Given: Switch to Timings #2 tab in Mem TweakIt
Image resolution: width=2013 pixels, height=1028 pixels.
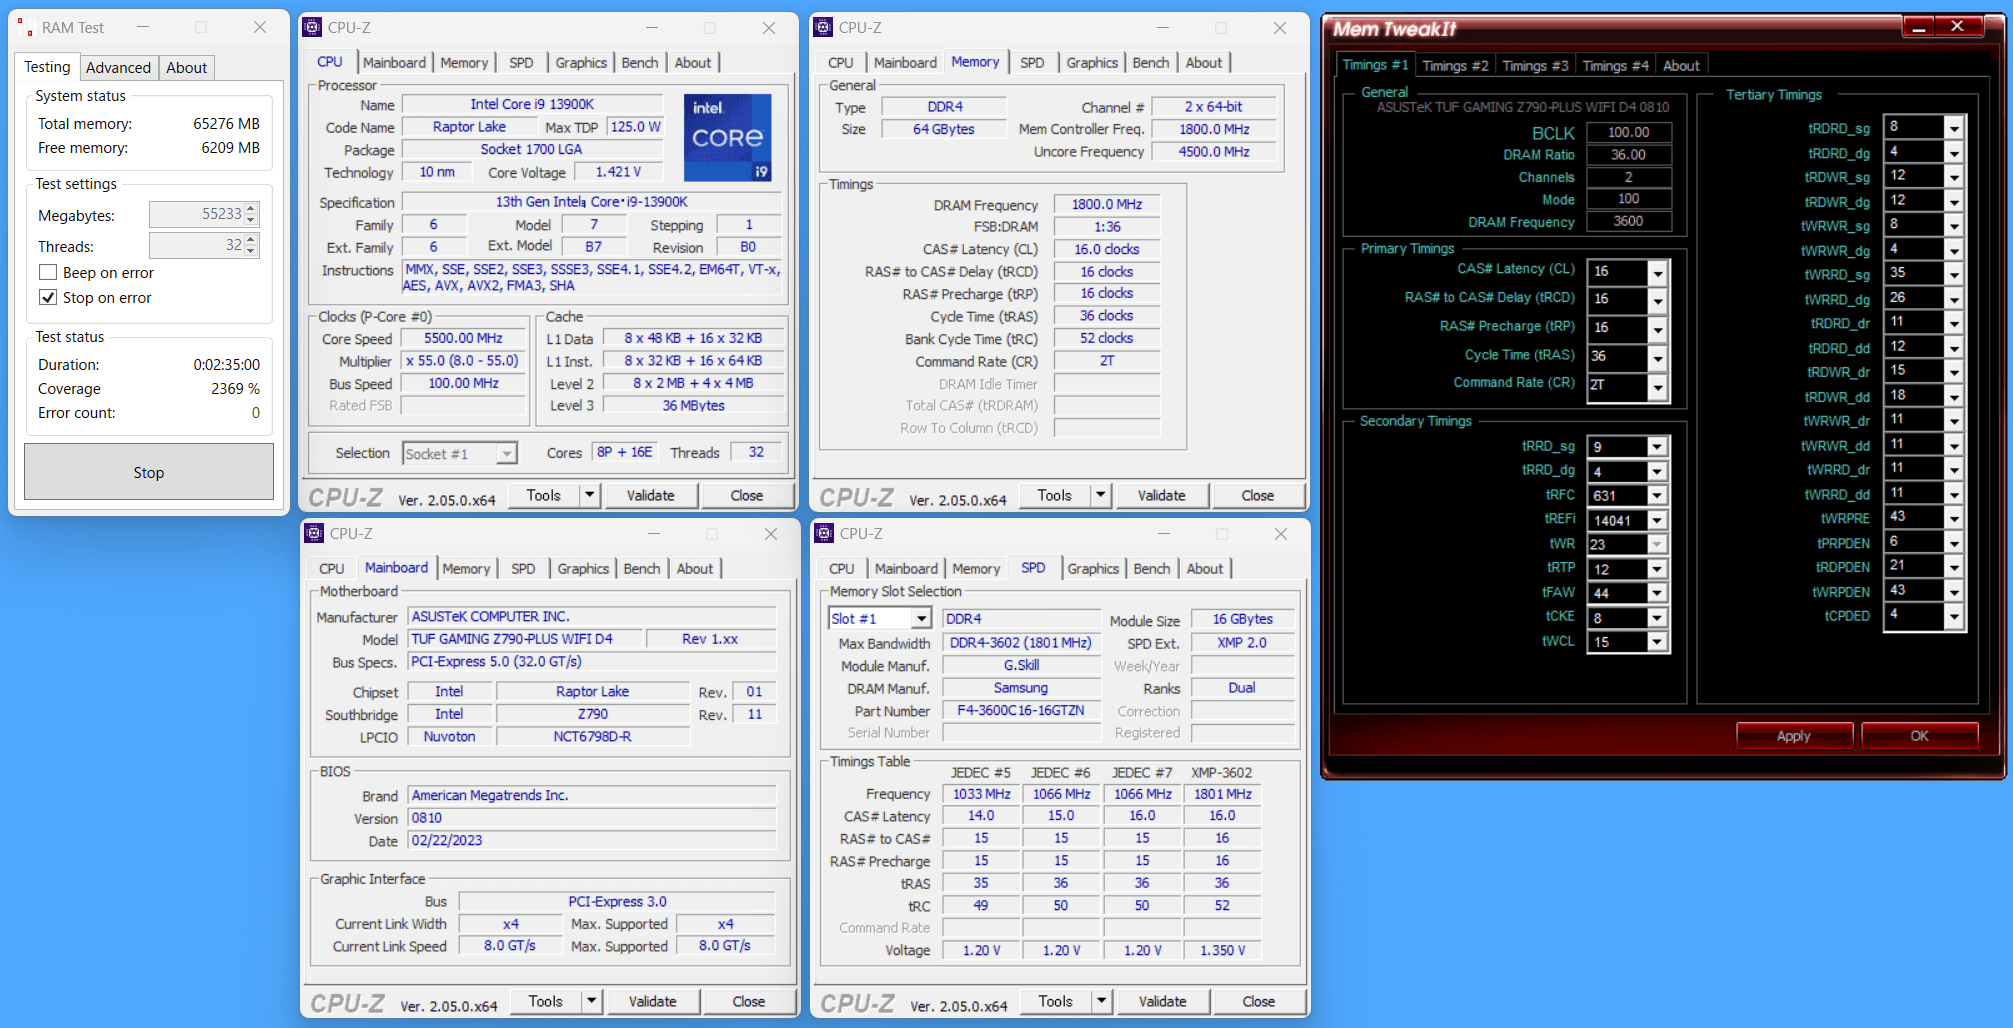Looking at the screenshot, I should click(1455, 66).
